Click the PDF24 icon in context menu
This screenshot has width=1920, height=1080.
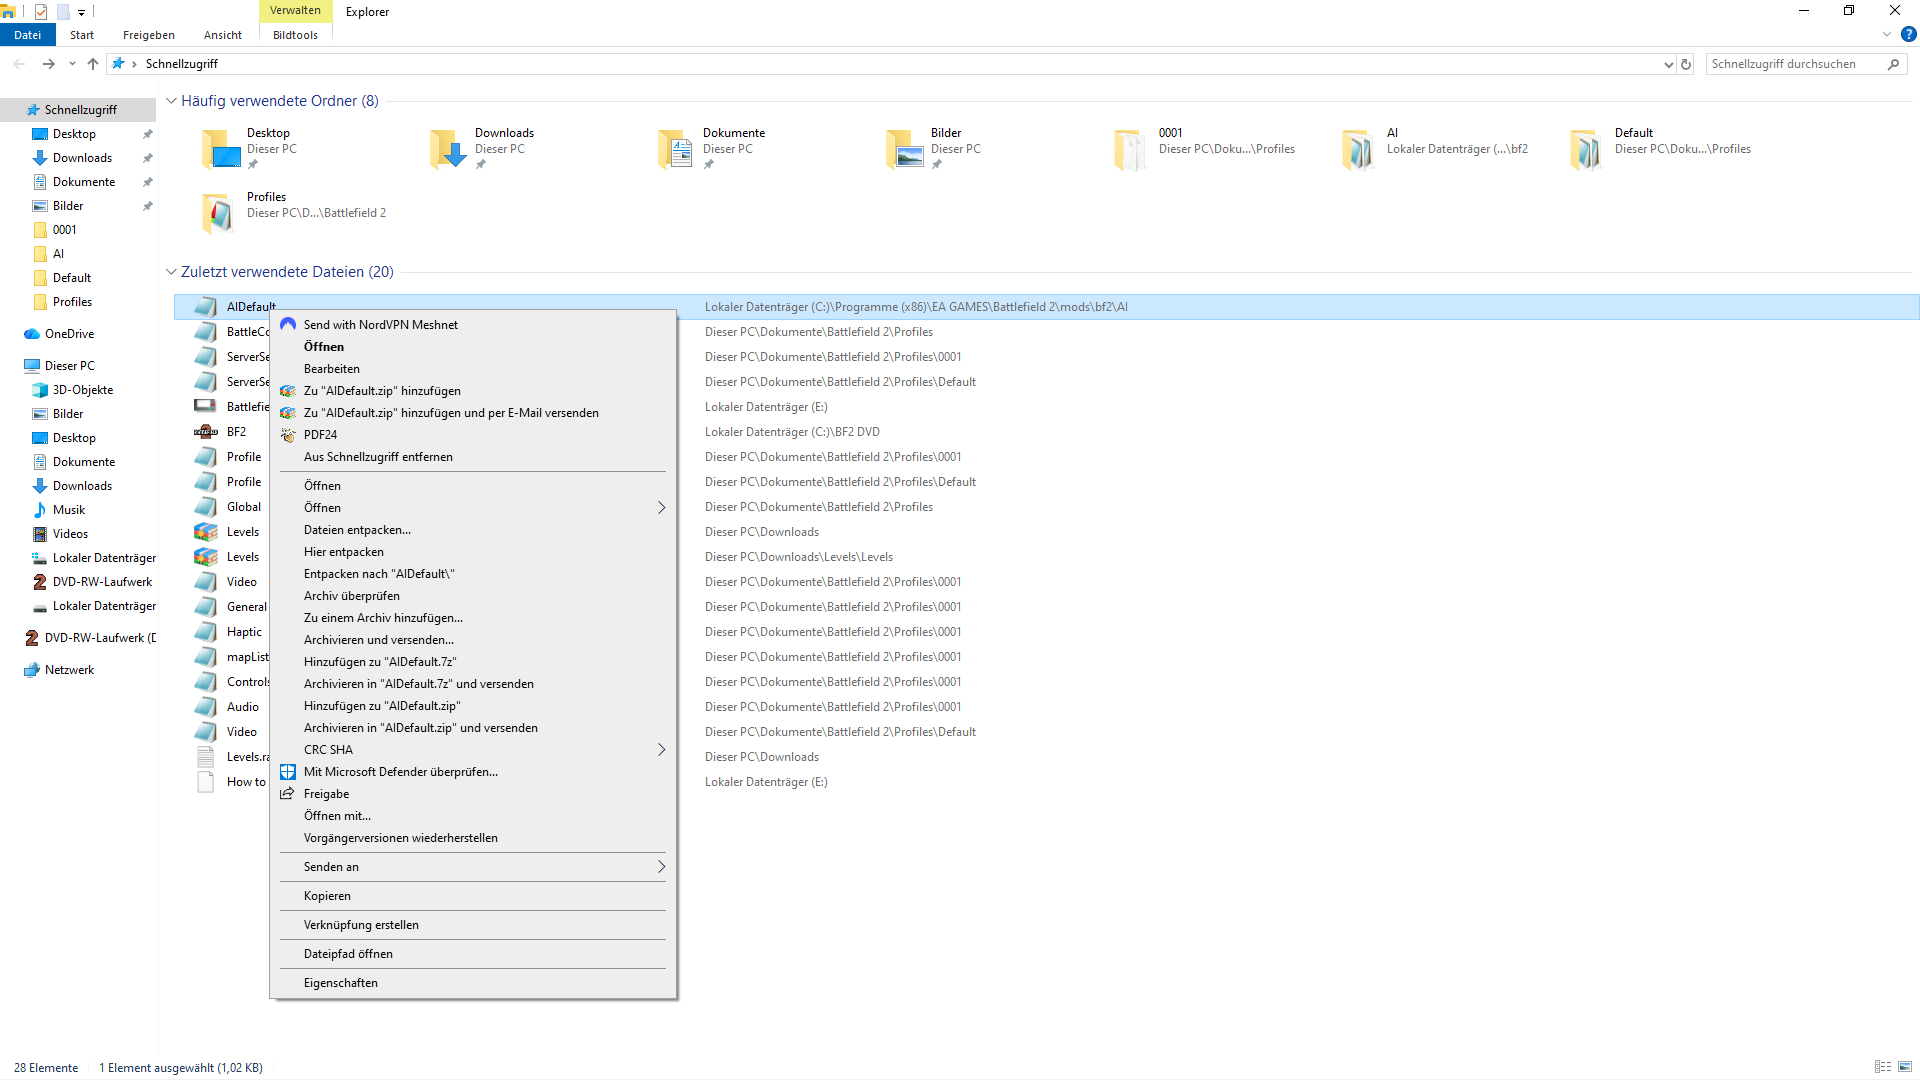click(x=288, y=435)
